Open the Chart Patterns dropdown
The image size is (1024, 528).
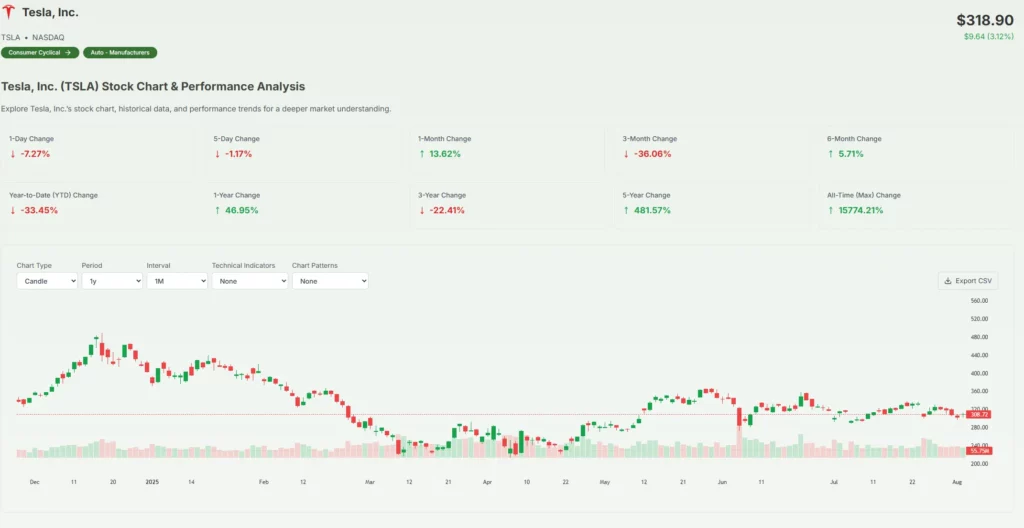click(330, 281)
